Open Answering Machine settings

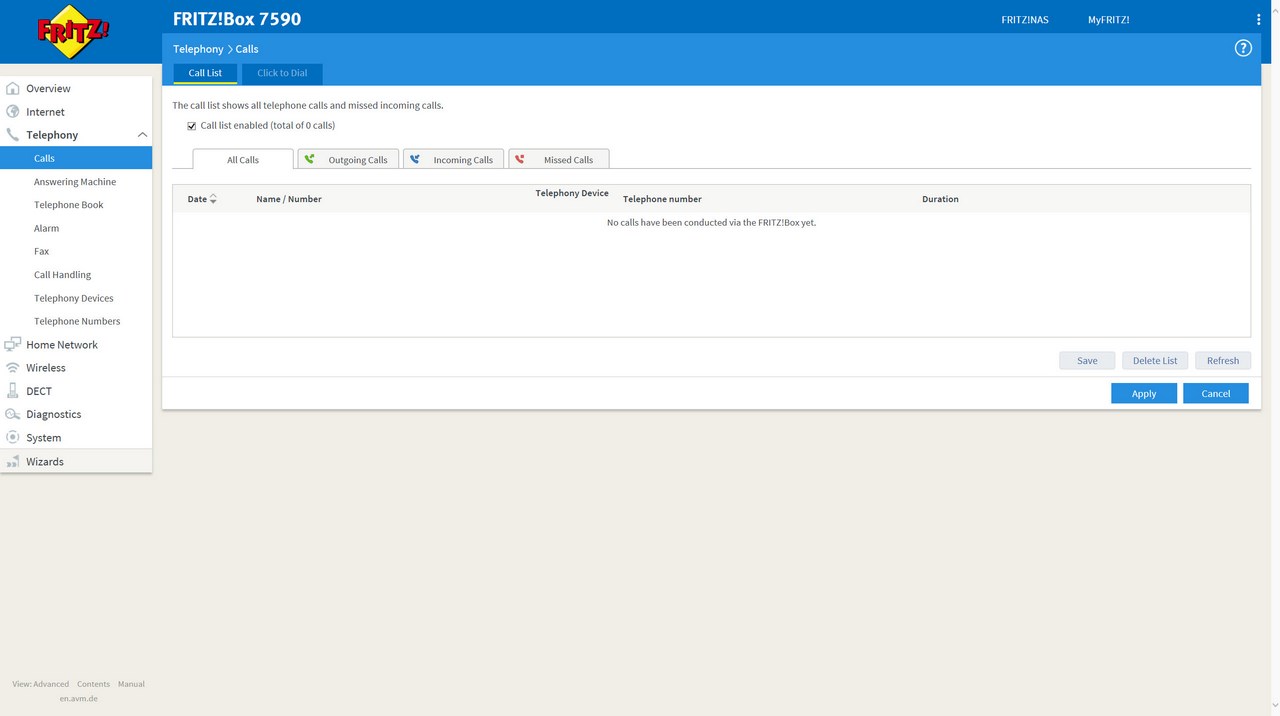76,182
